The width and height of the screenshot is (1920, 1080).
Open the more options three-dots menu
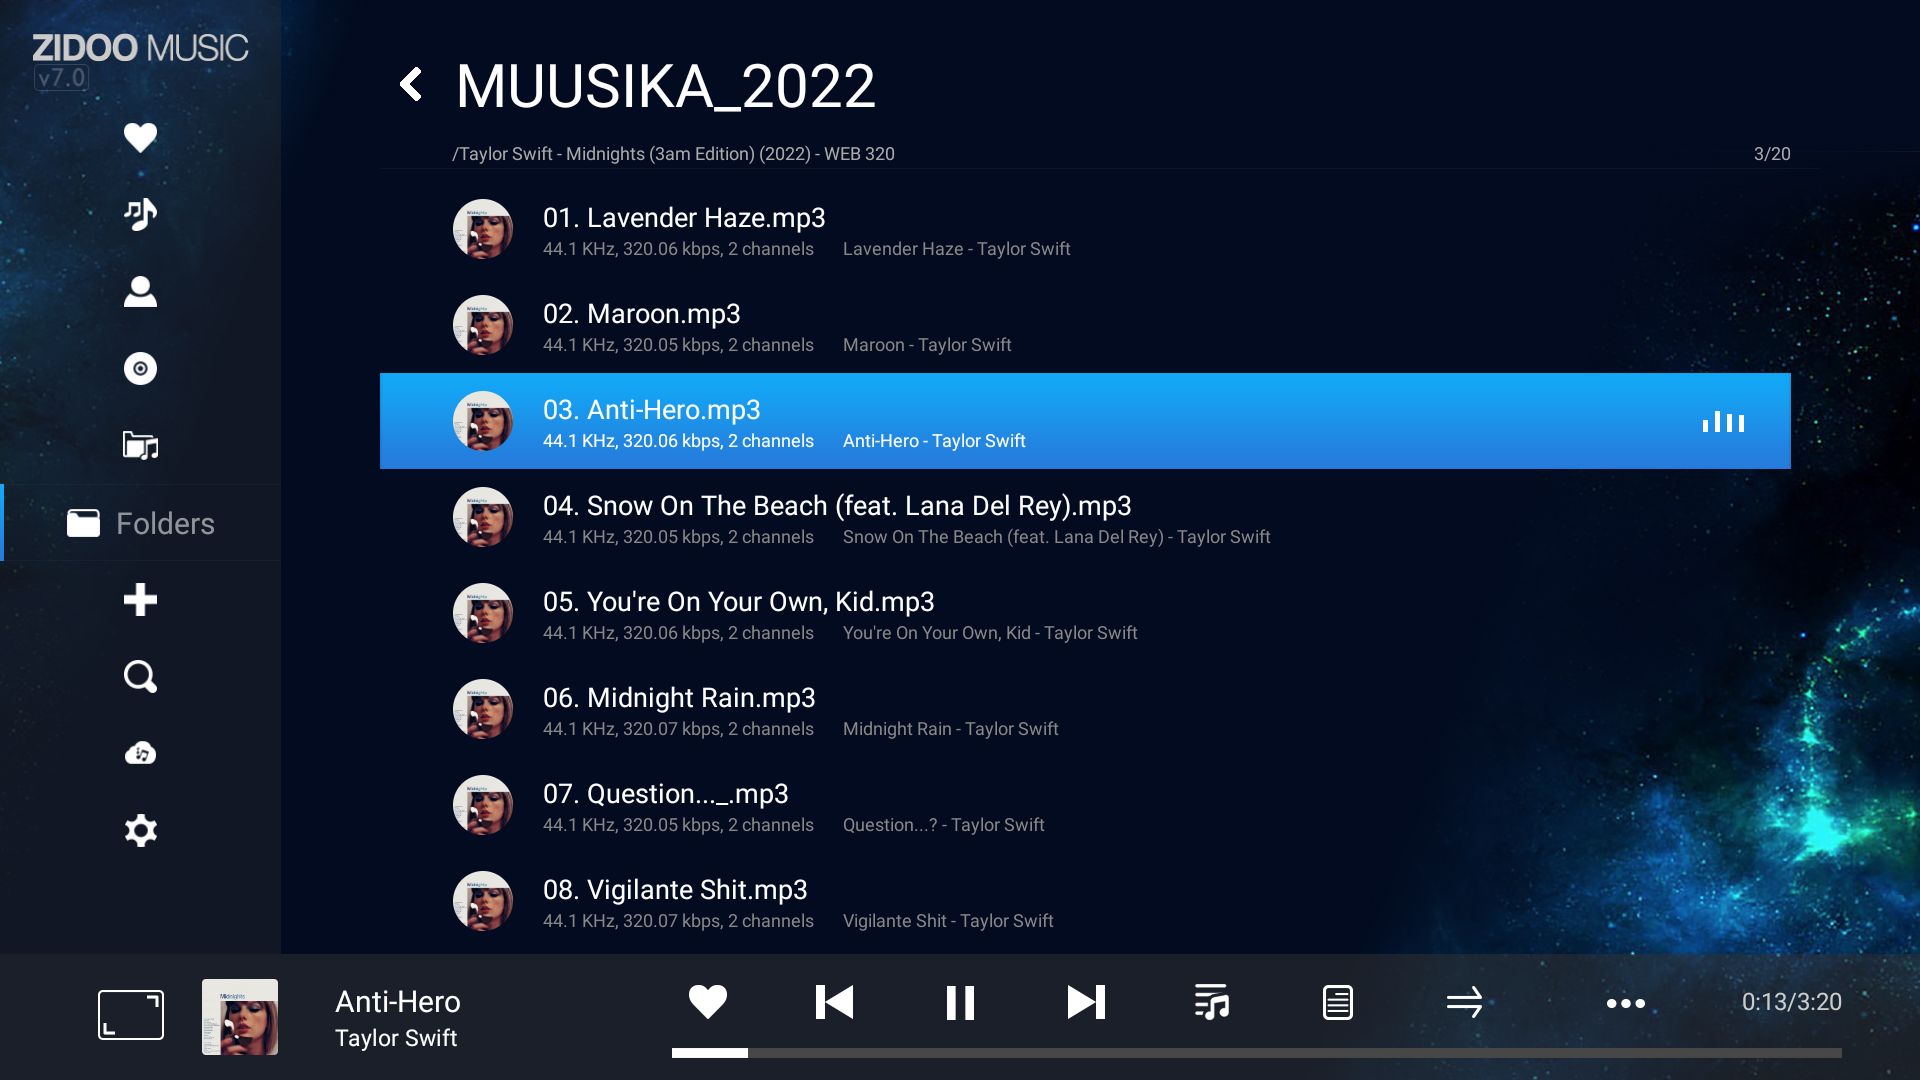pos(1626,1003)
